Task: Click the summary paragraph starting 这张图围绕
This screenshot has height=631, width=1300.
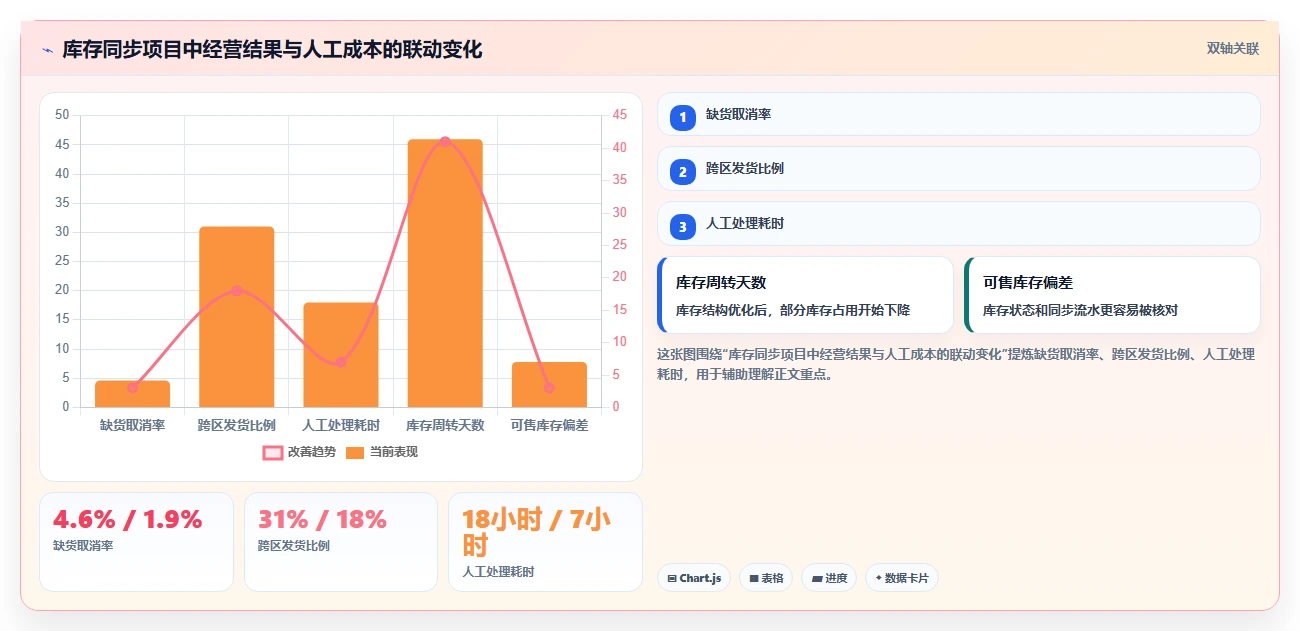Action: tap(956, 364)
